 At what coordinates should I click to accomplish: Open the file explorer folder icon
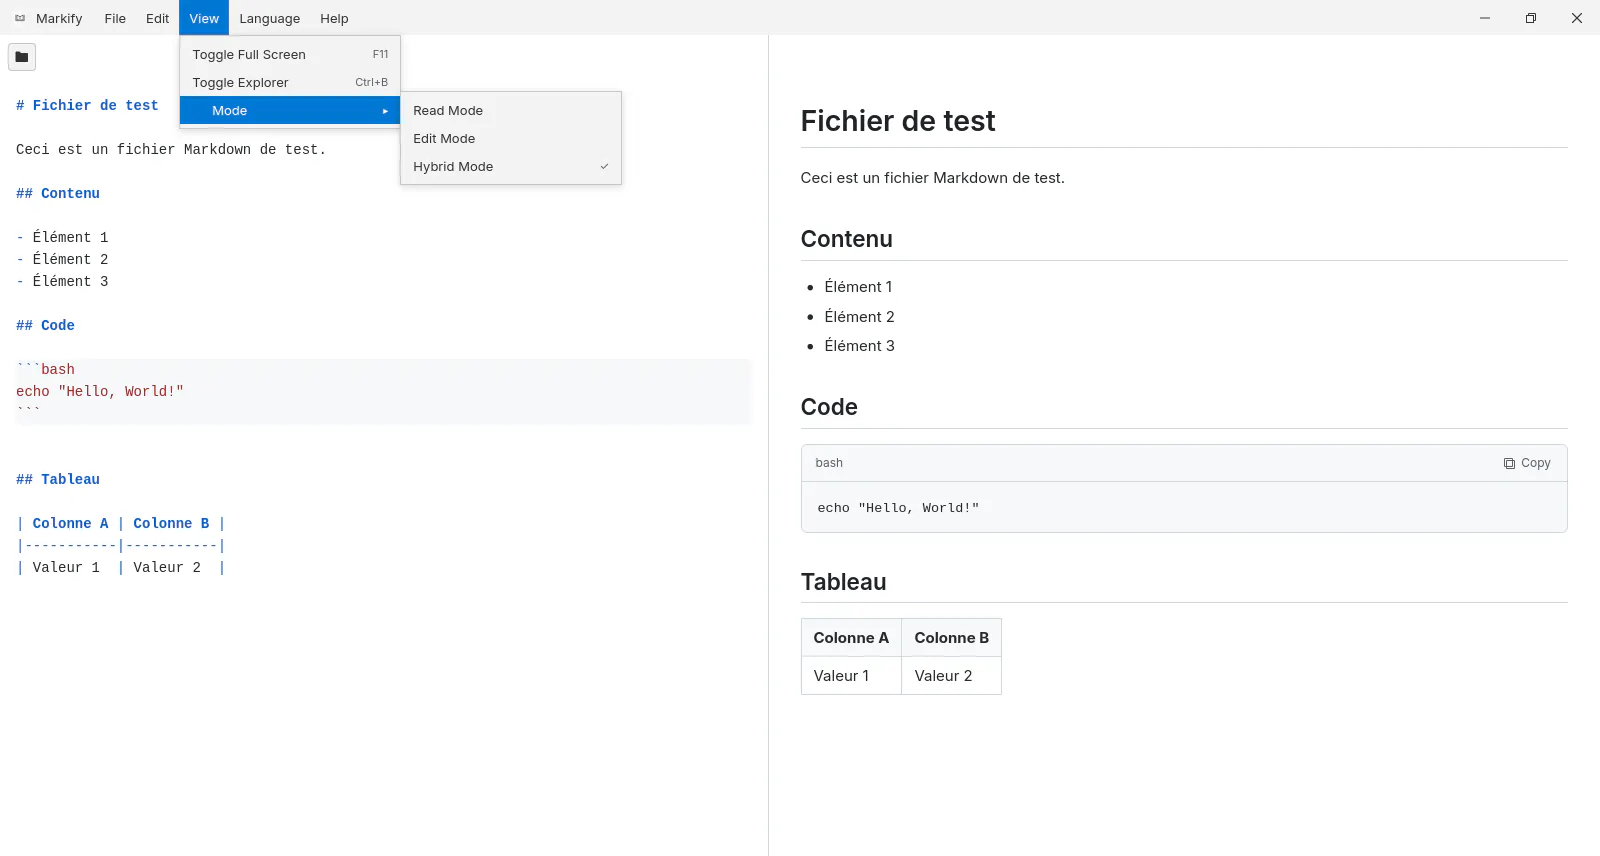pyautogui.click(x=22, y=57)
